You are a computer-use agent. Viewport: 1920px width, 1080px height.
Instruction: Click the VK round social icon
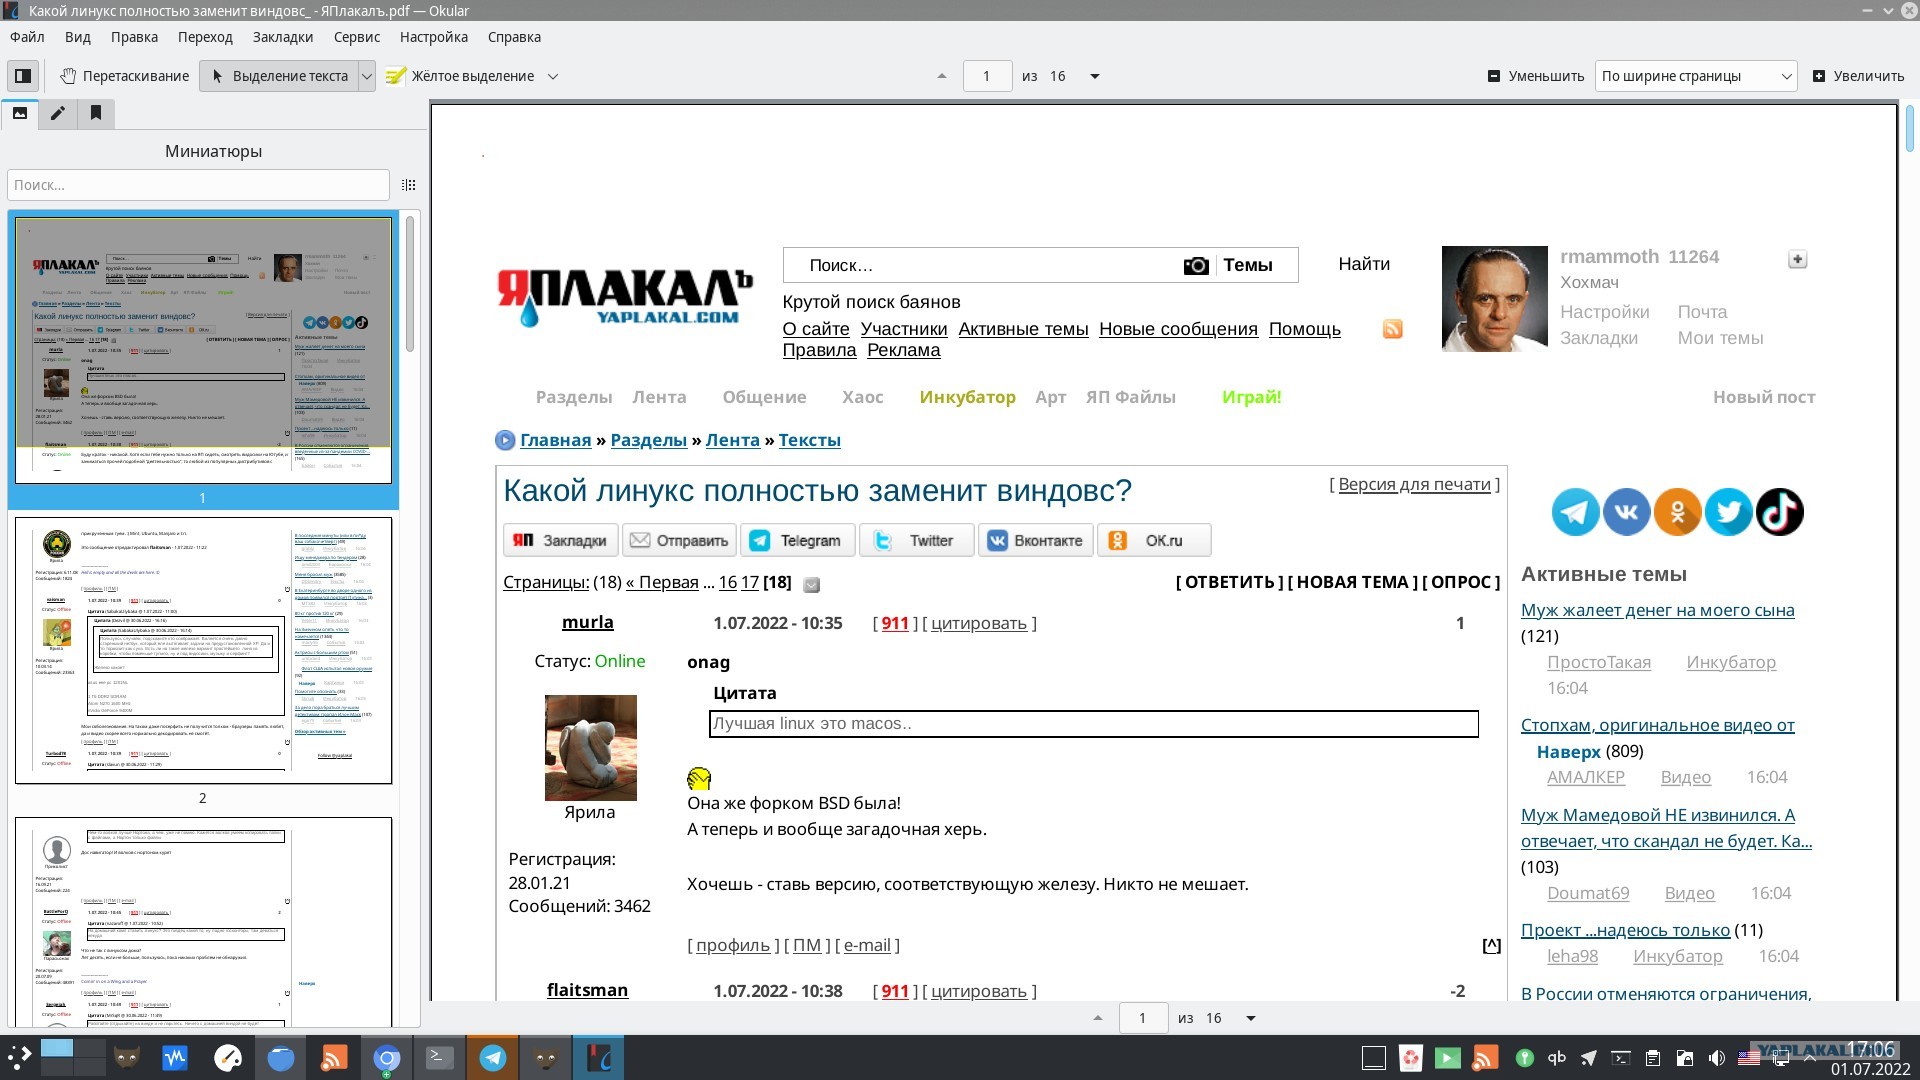point(1627,512)
